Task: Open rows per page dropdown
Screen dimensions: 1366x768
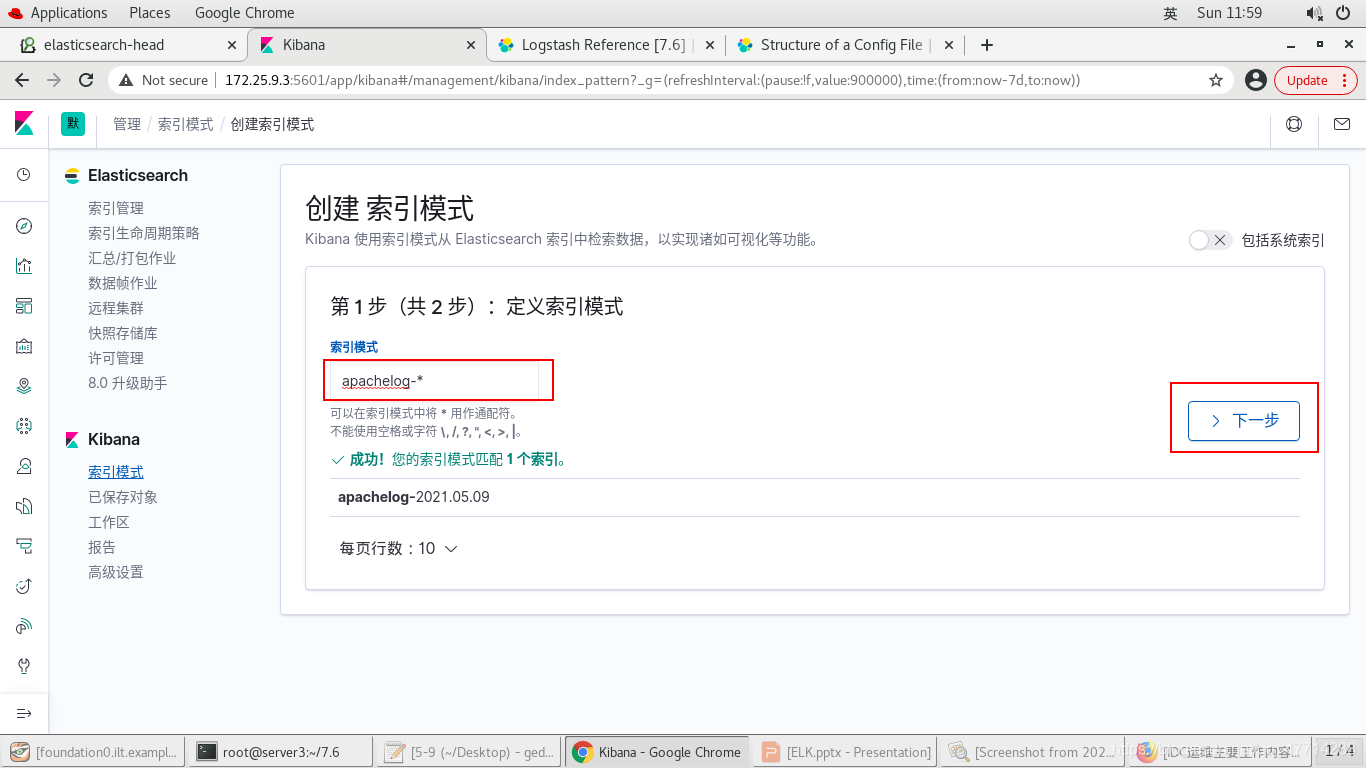Action: click(x=398, y=548)
